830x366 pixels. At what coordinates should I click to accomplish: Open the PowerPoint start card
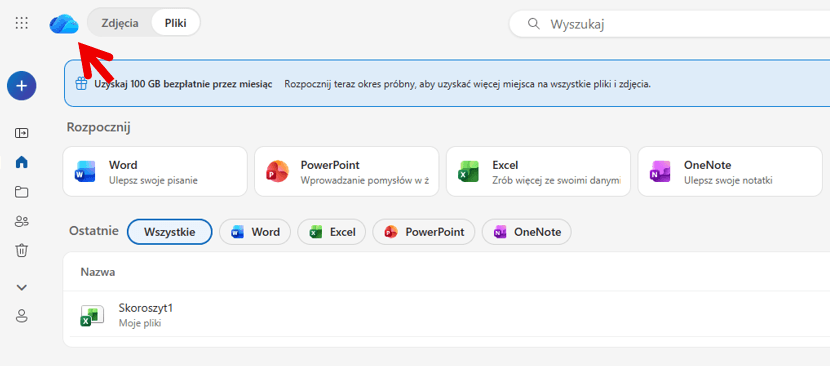point(347,172)
